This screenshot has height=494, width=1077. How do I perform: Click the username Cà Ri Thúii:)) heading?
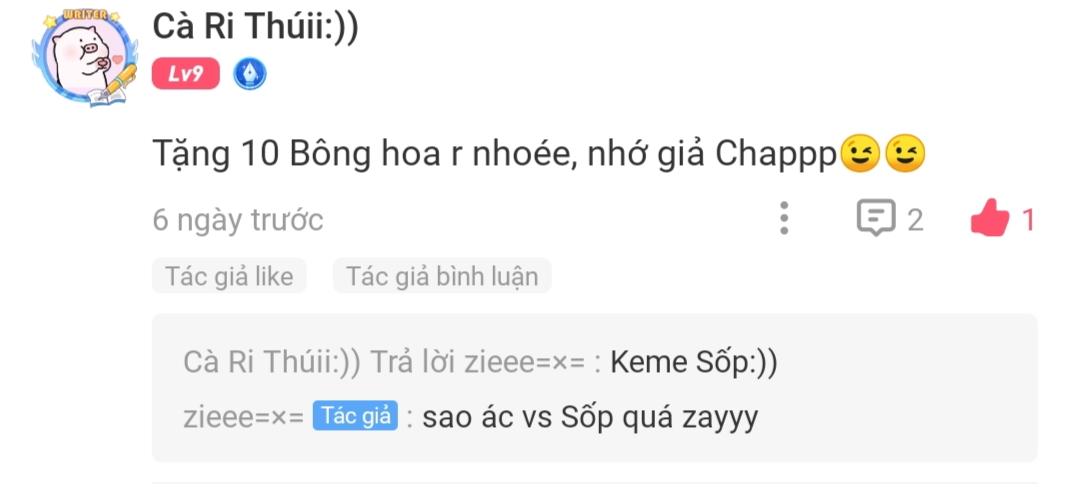coord(256,27)
